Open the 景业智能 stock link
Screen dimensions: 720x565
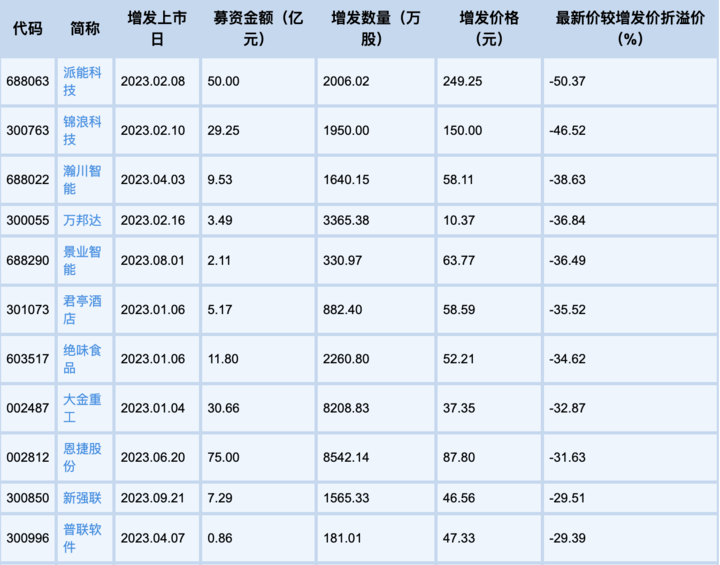click(x=82, y=260)
